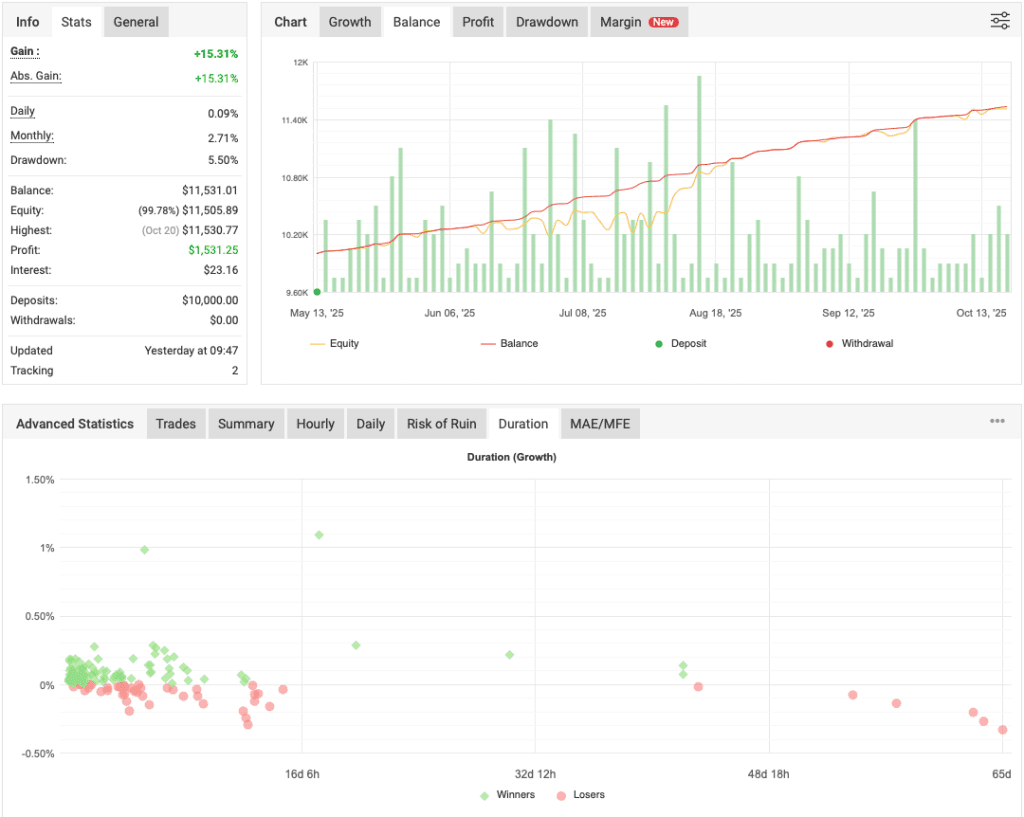Switch to the General tab
This screenshot has height=817, width=1024.
click(x=135, y=21)
